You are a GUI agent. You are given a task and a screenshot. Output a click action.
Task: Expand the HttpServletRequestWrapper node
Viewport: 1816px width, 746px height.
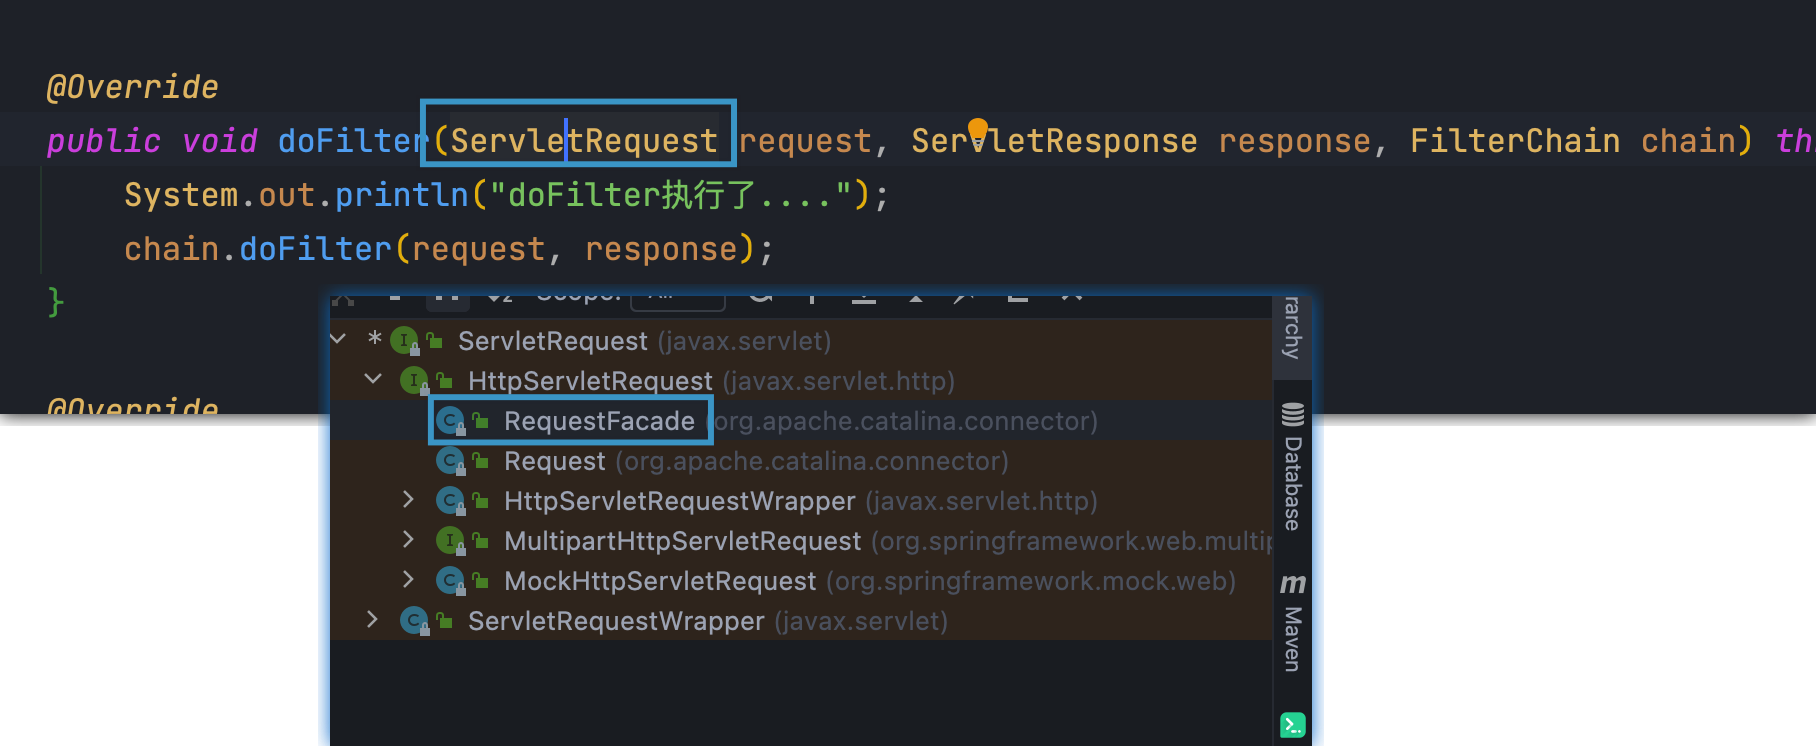pos(408,499)
